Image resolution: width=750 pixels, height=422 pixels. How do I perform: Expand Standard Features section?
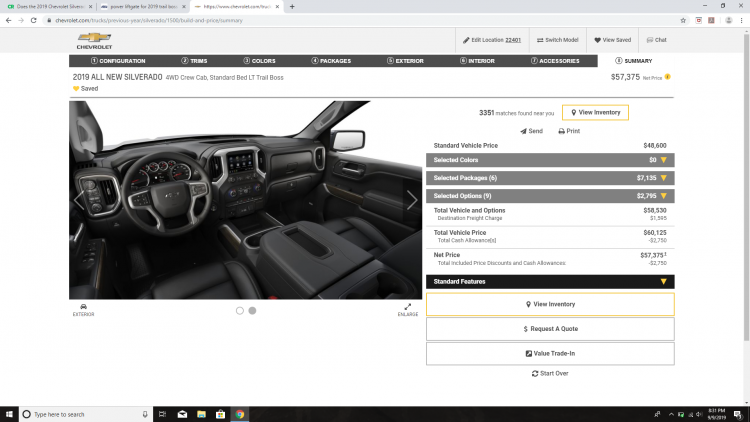pos(550,281)
